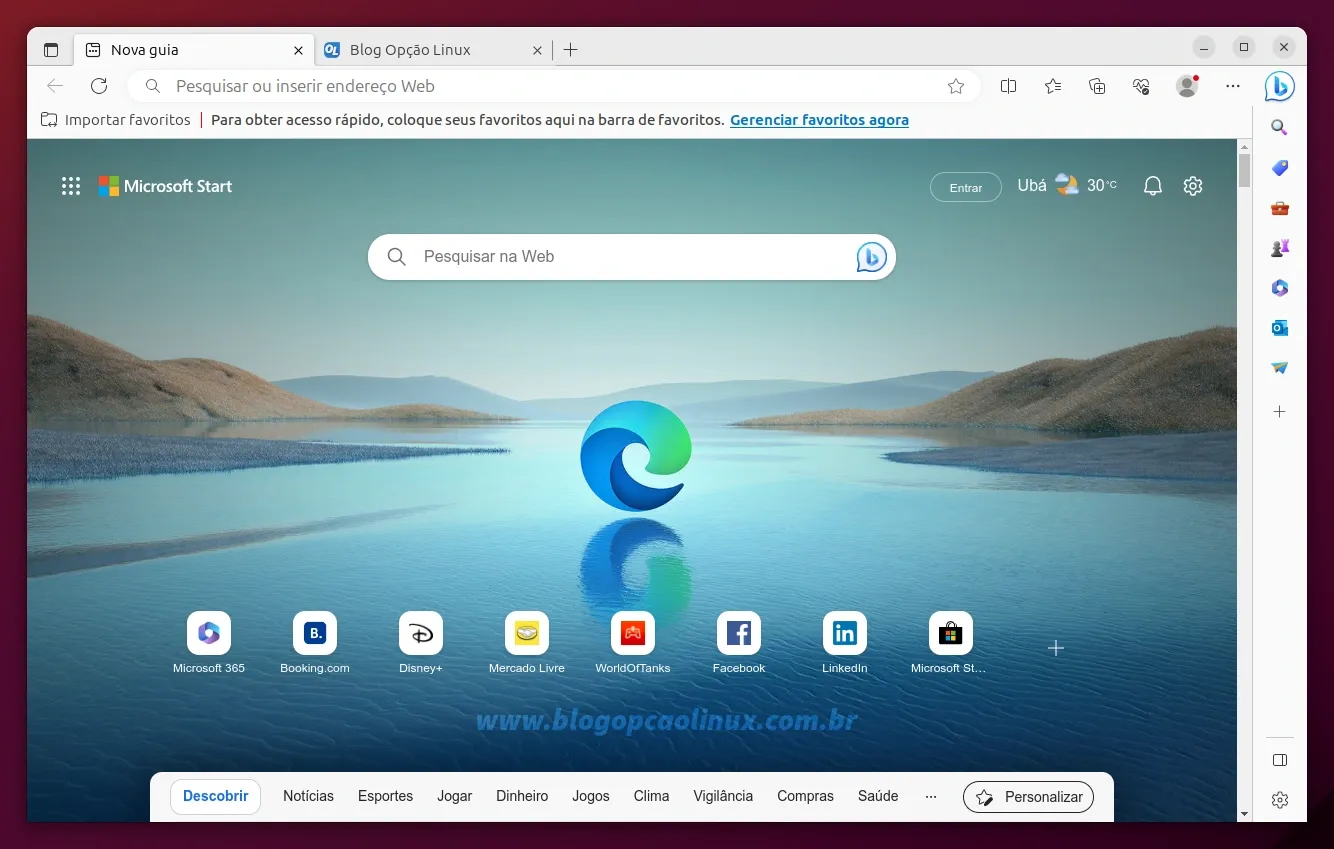Close the Nova guia tab
This screenshot has height=849, width=1334.
tap(298, 50)
